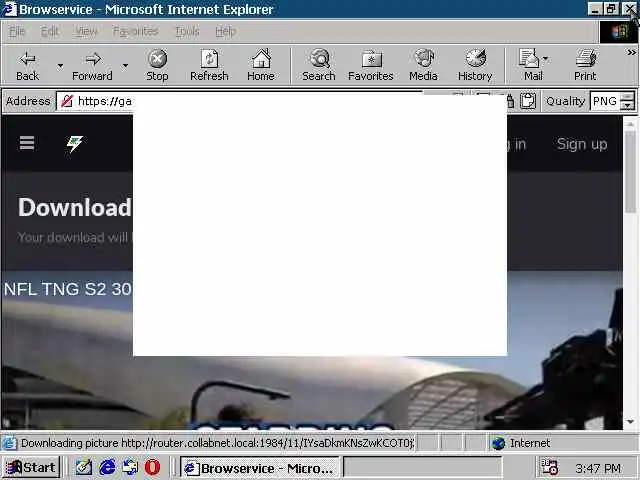Click the status bar page icon
The width and height of the screenshot is (640, 480).
click(x=9, y=443)
